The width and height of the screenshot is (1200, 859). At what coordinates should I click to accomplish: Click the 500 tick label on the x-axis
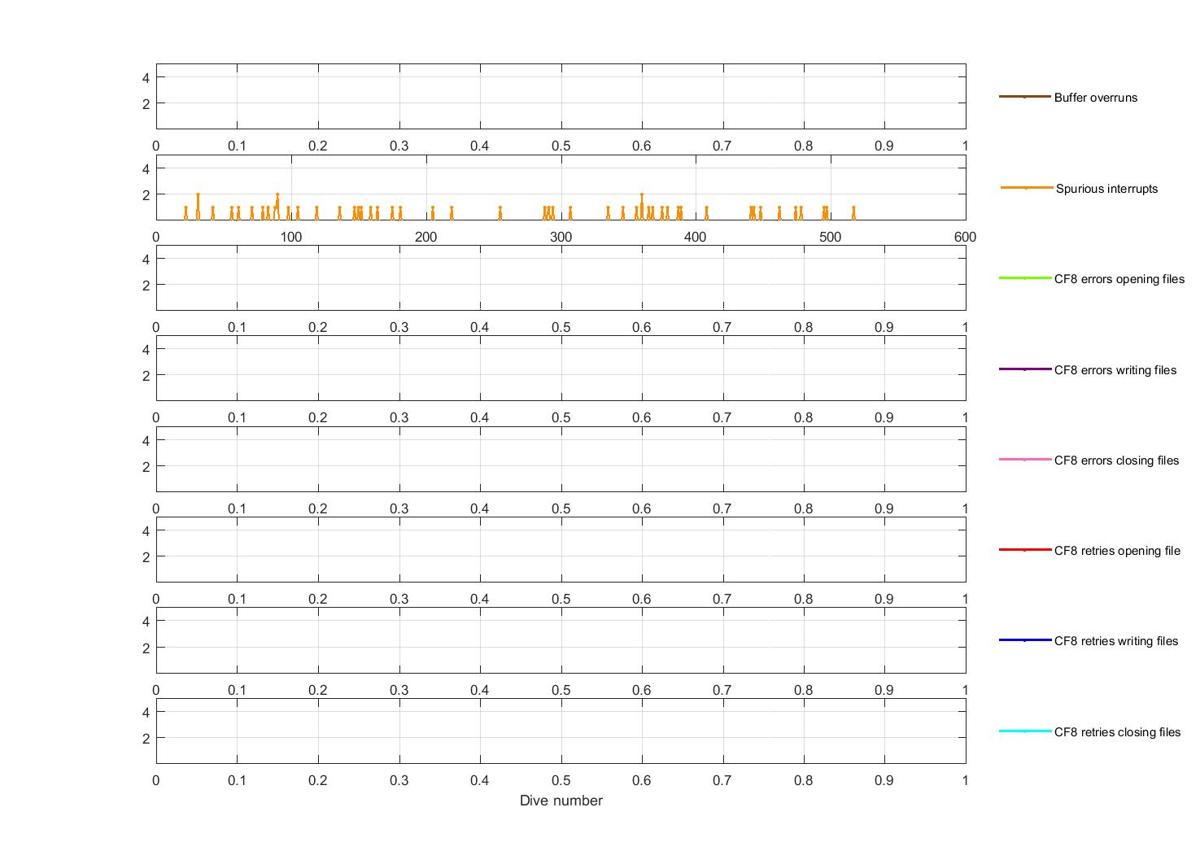pyautogui.click(x=830, y=237)
